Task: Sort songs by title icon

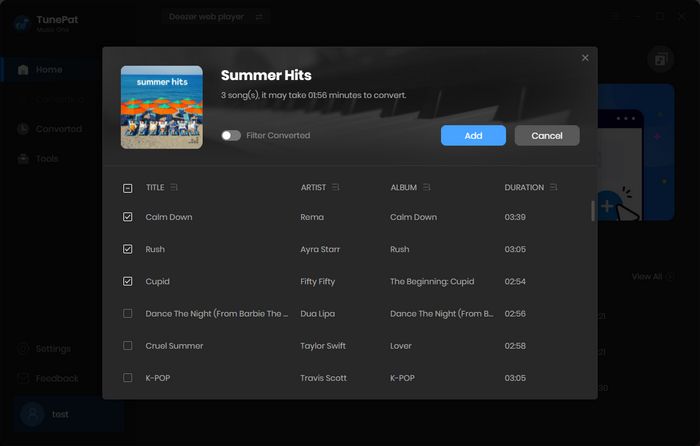Action: pos(175,187)
